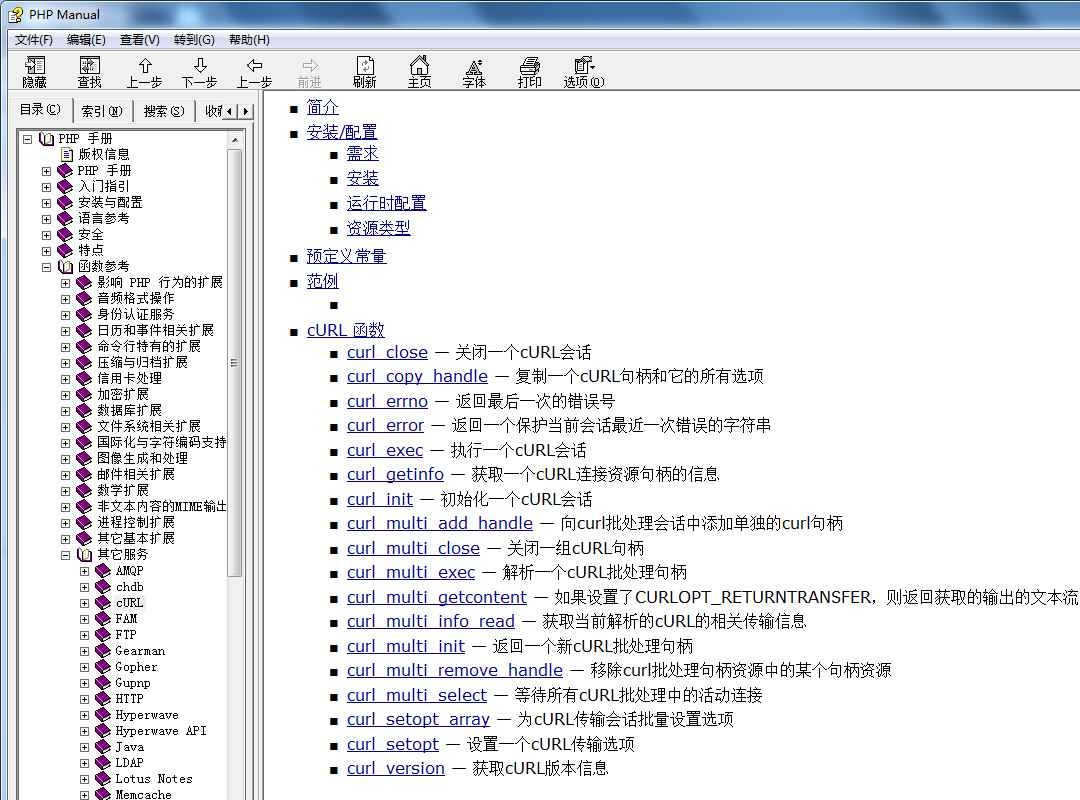Refresh the page with 刷新 icon
1080x800 pixels.
(365, 72)
